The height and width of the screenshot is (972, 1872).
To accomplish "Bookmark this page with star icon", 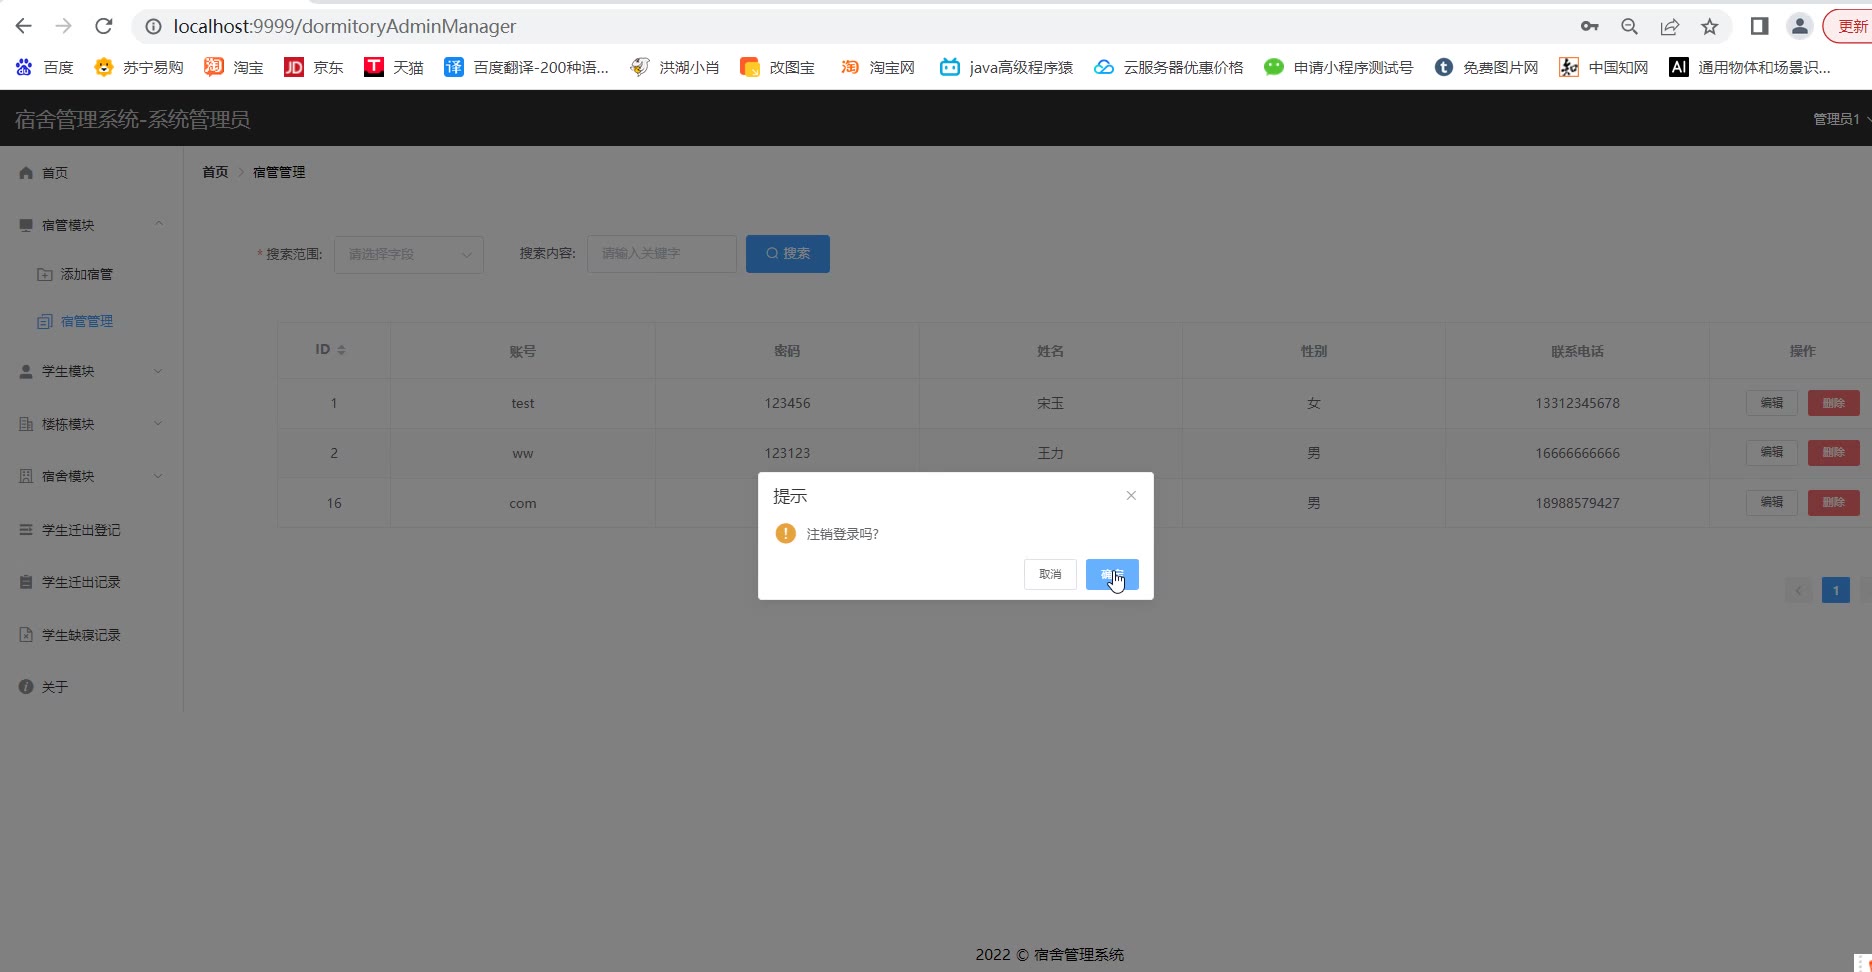I will pyautogui.click(x=1709, y=26).
